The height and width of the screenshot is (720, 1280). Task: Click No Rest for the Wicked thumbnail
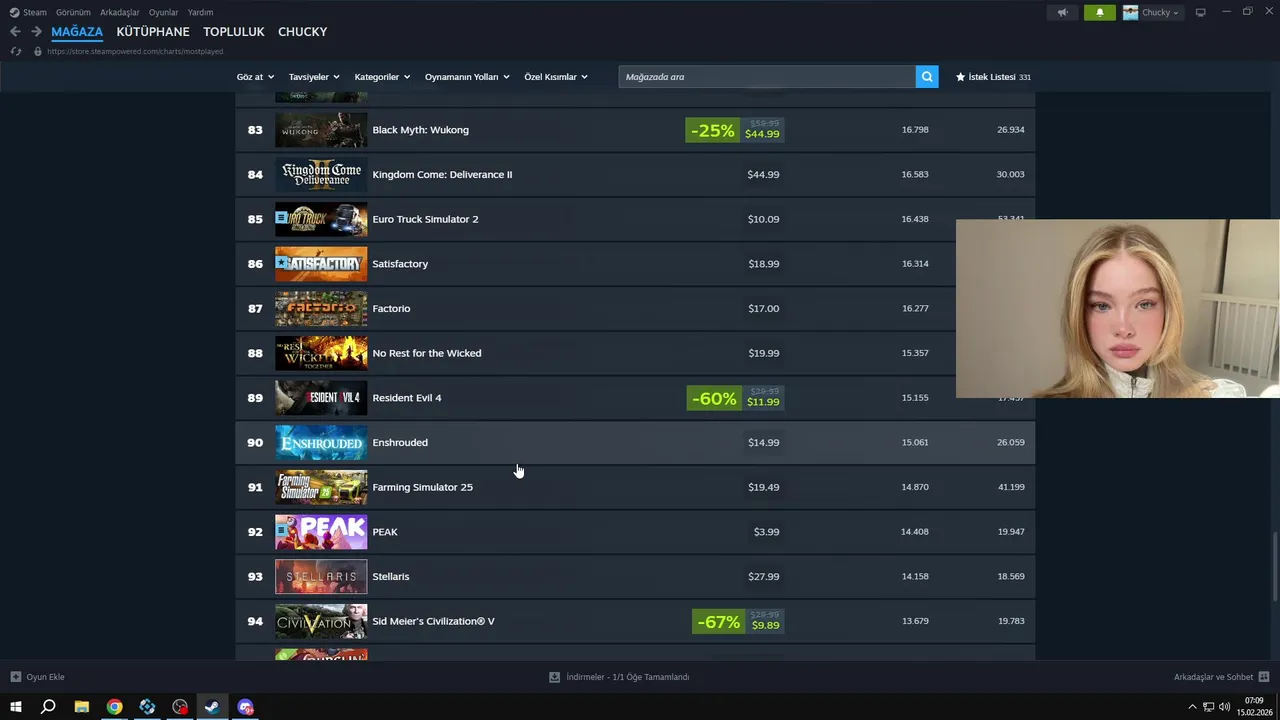click(321, 353)
